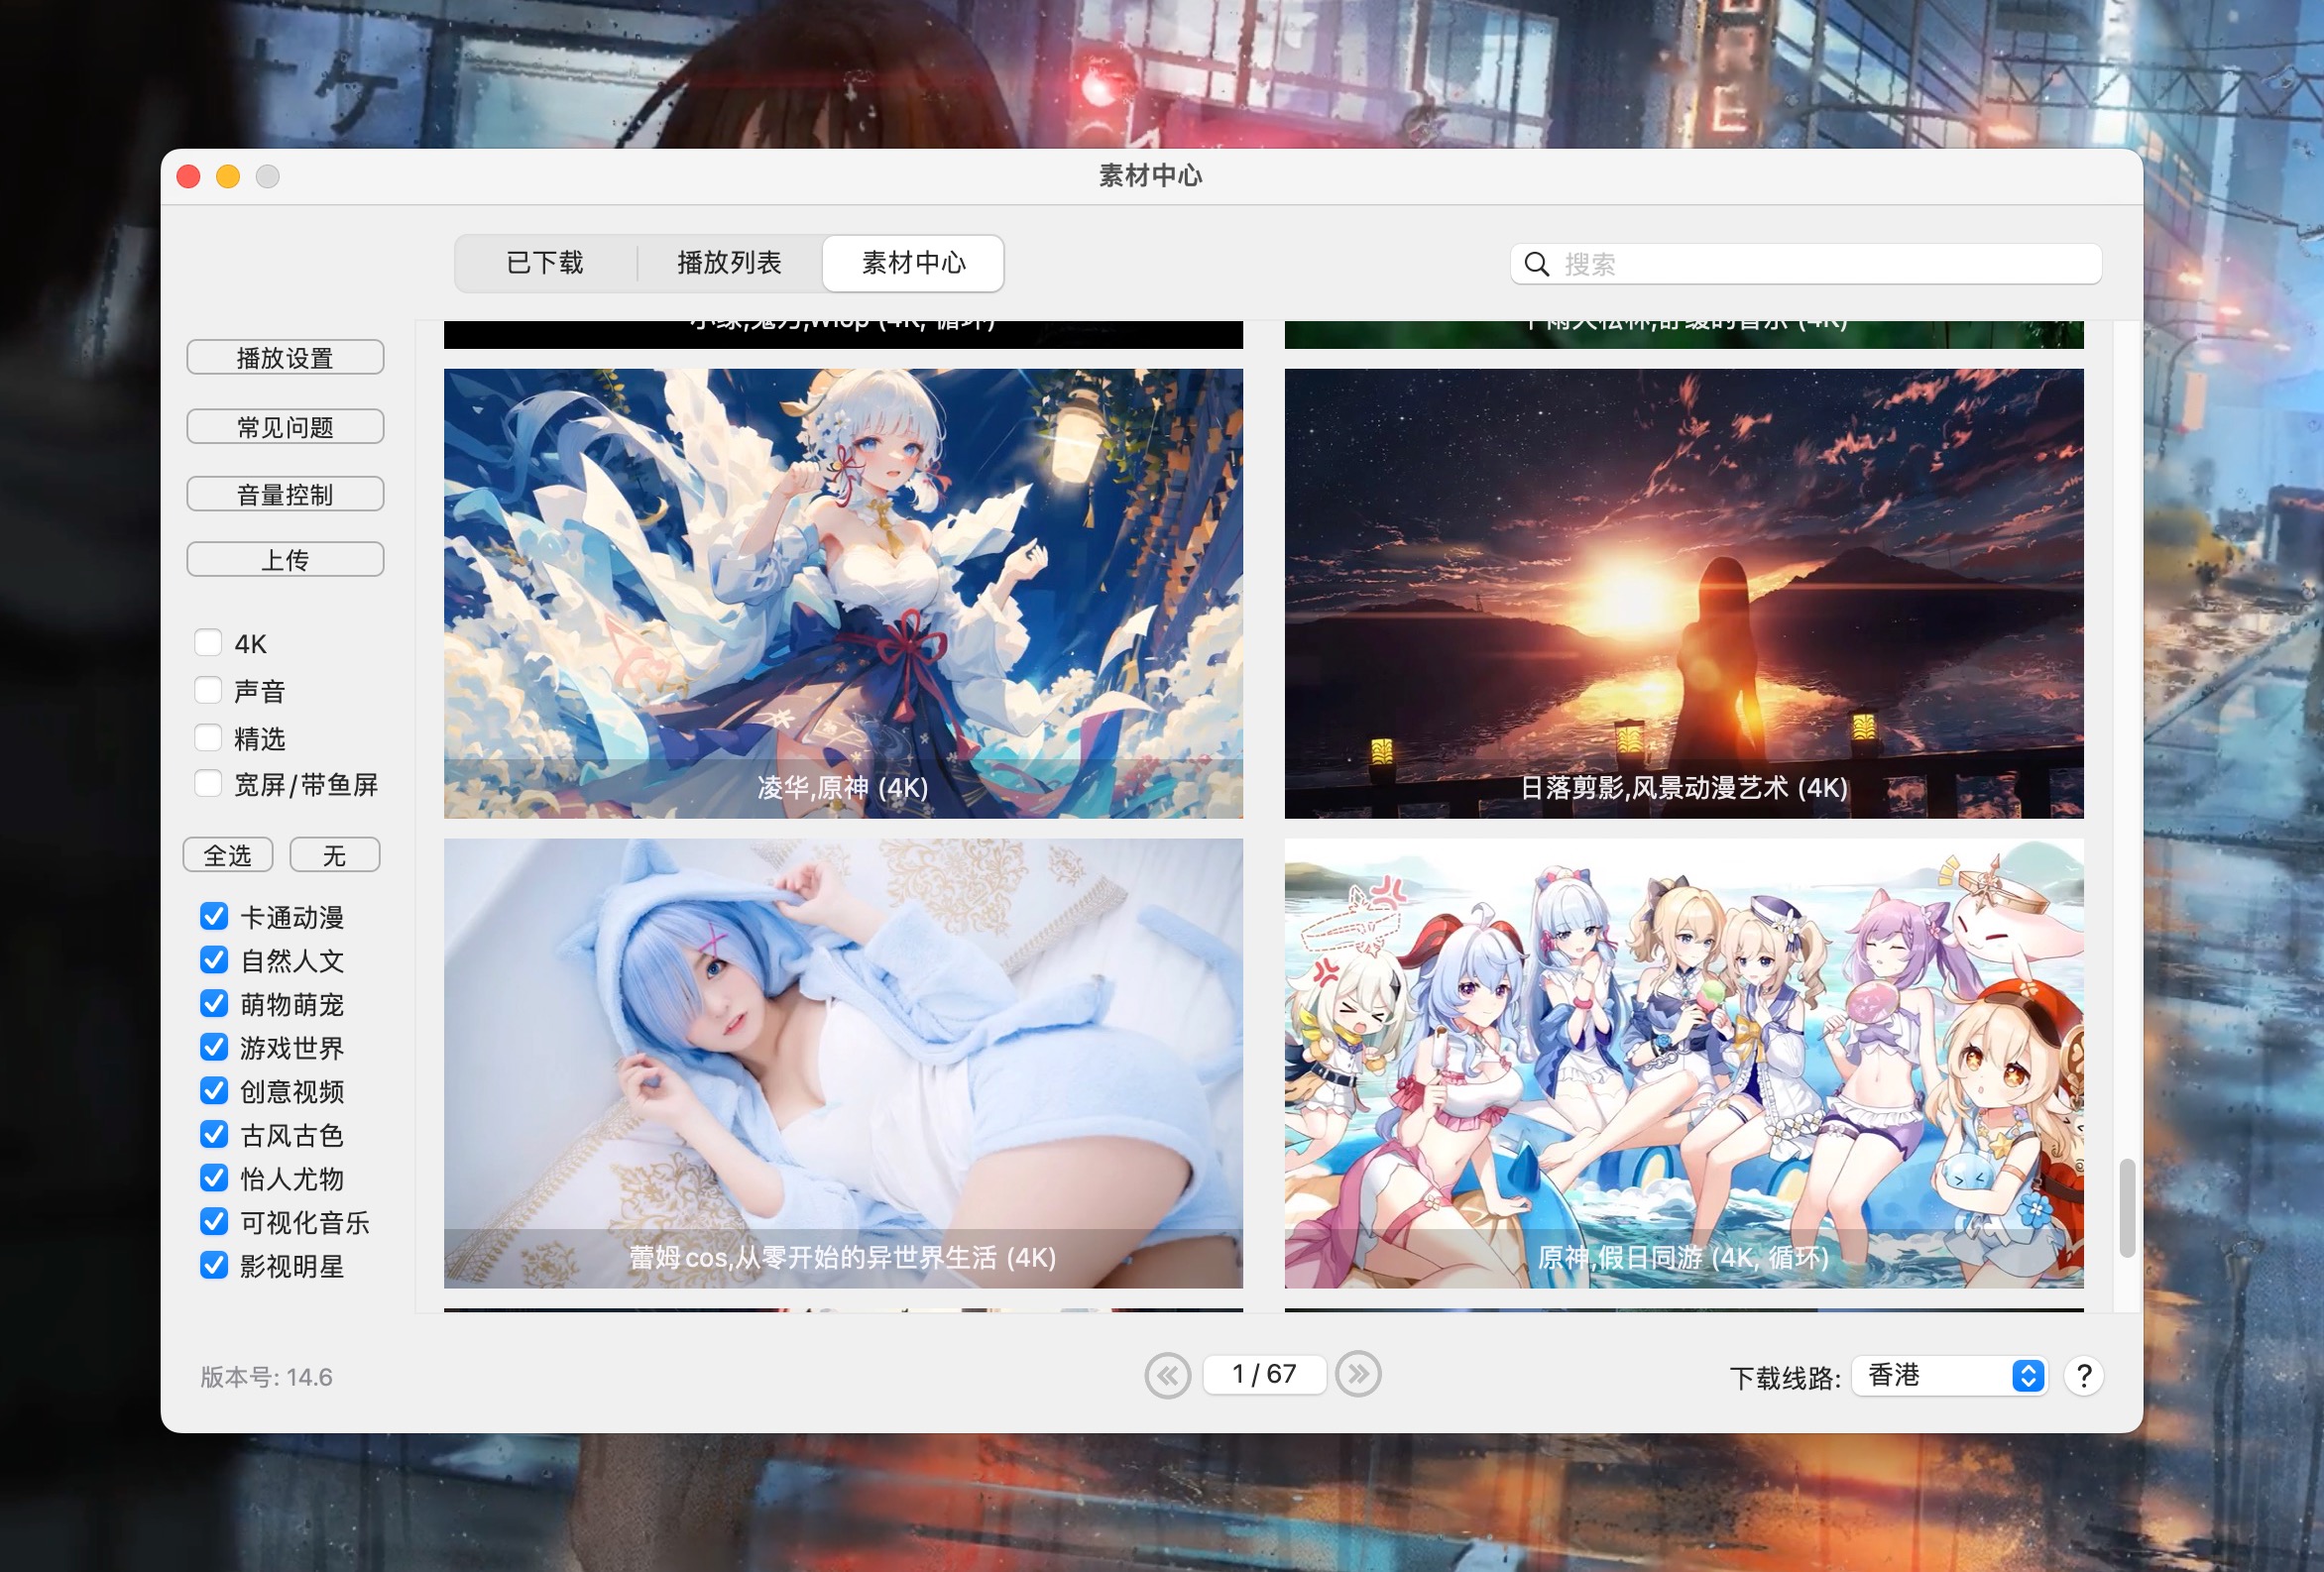This screenshot has width=2324, height=1572.
Task: Open the help question mark button
Action: point(2083,1377)
